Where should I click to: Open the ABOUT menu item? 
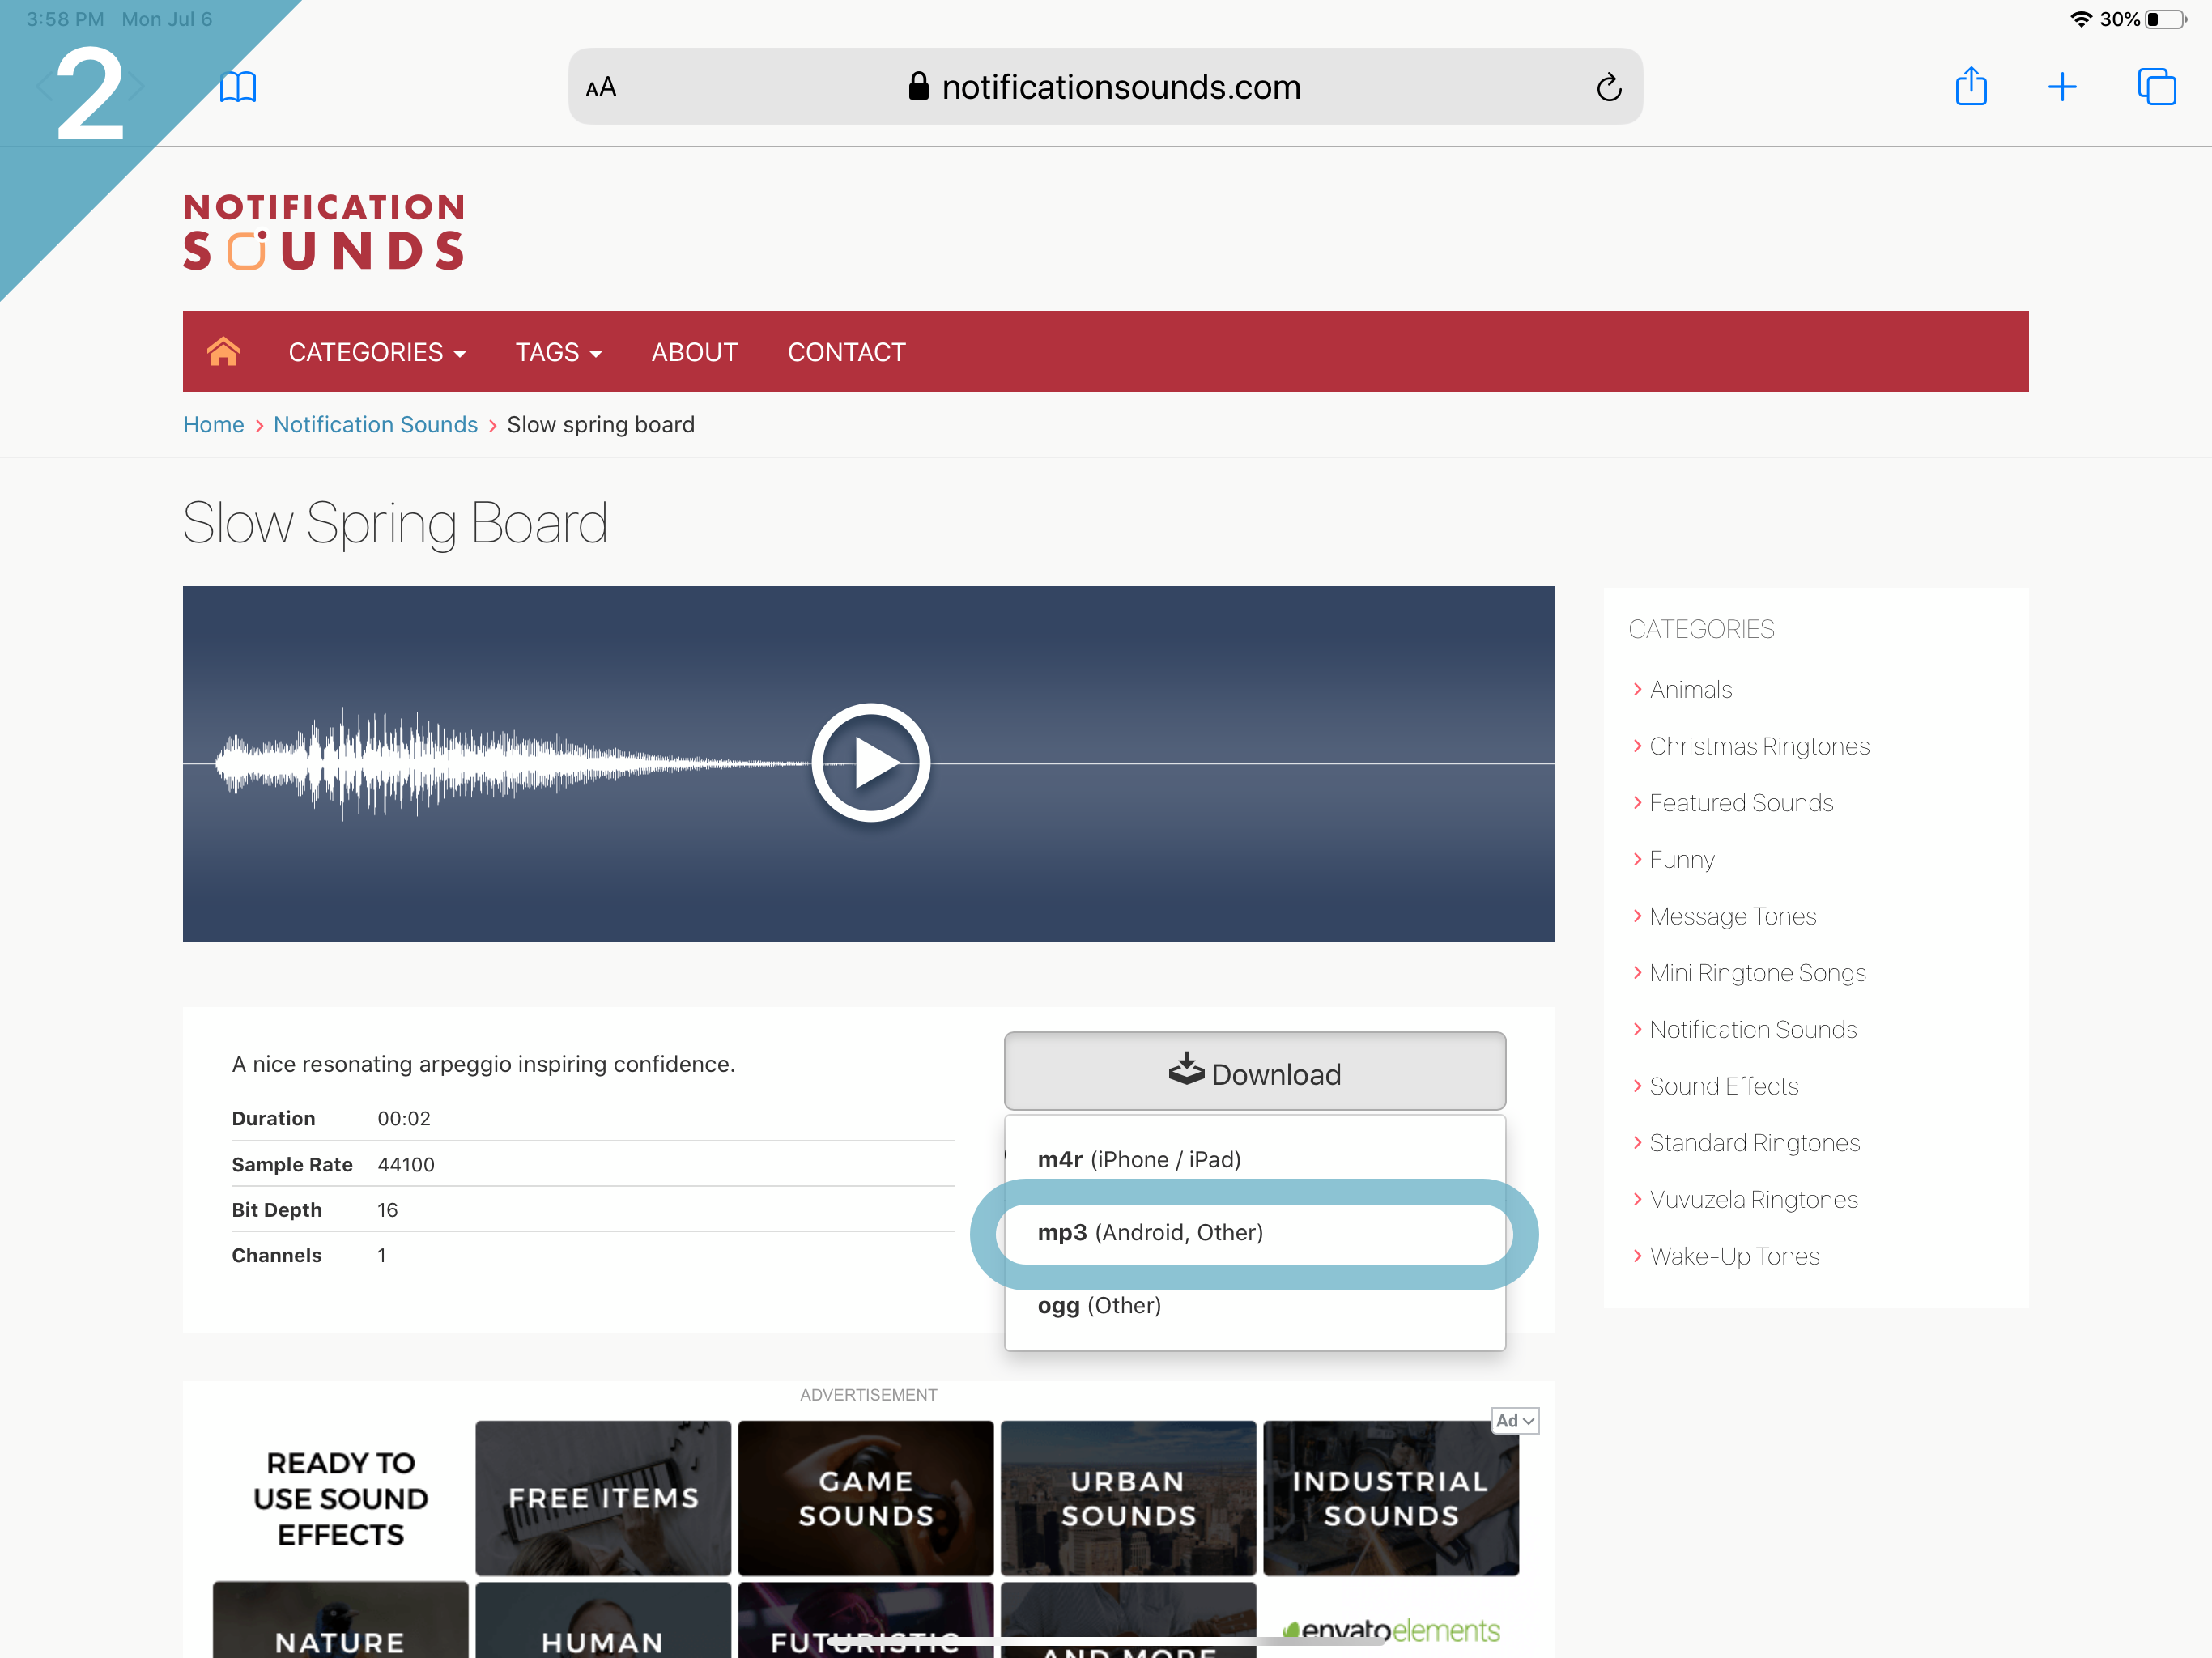click(694, 352)
